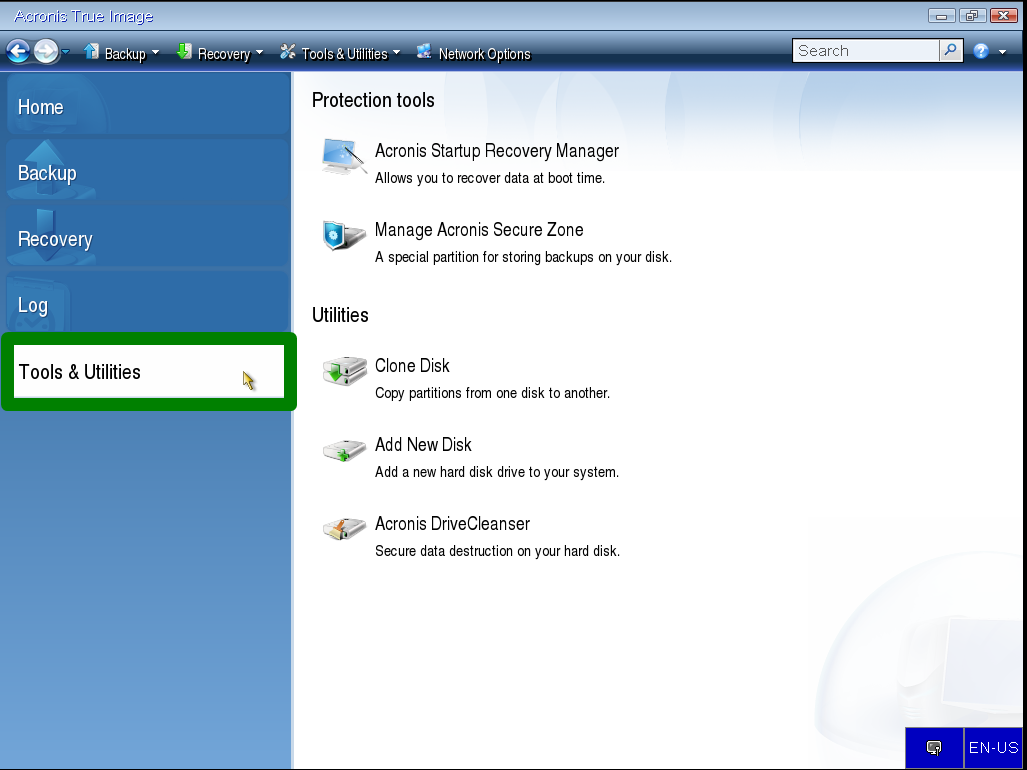
Task: Expand the Tools & Utilities toolbar dropdown
Action: 396,53
